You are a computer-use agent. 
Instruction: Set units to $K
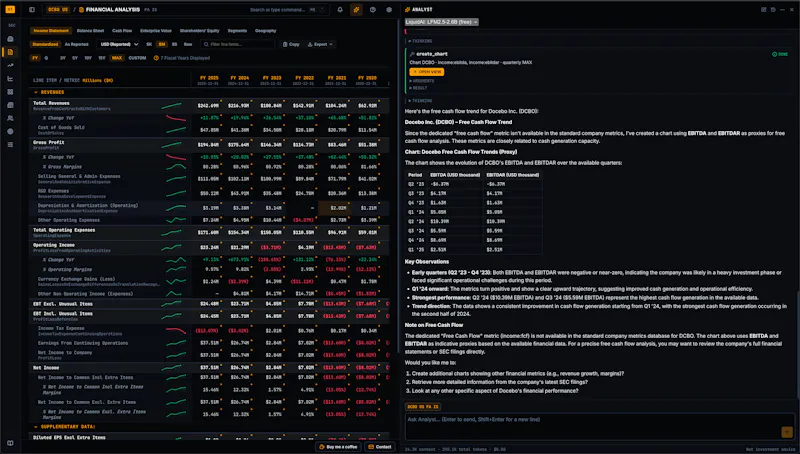point(149,44)
